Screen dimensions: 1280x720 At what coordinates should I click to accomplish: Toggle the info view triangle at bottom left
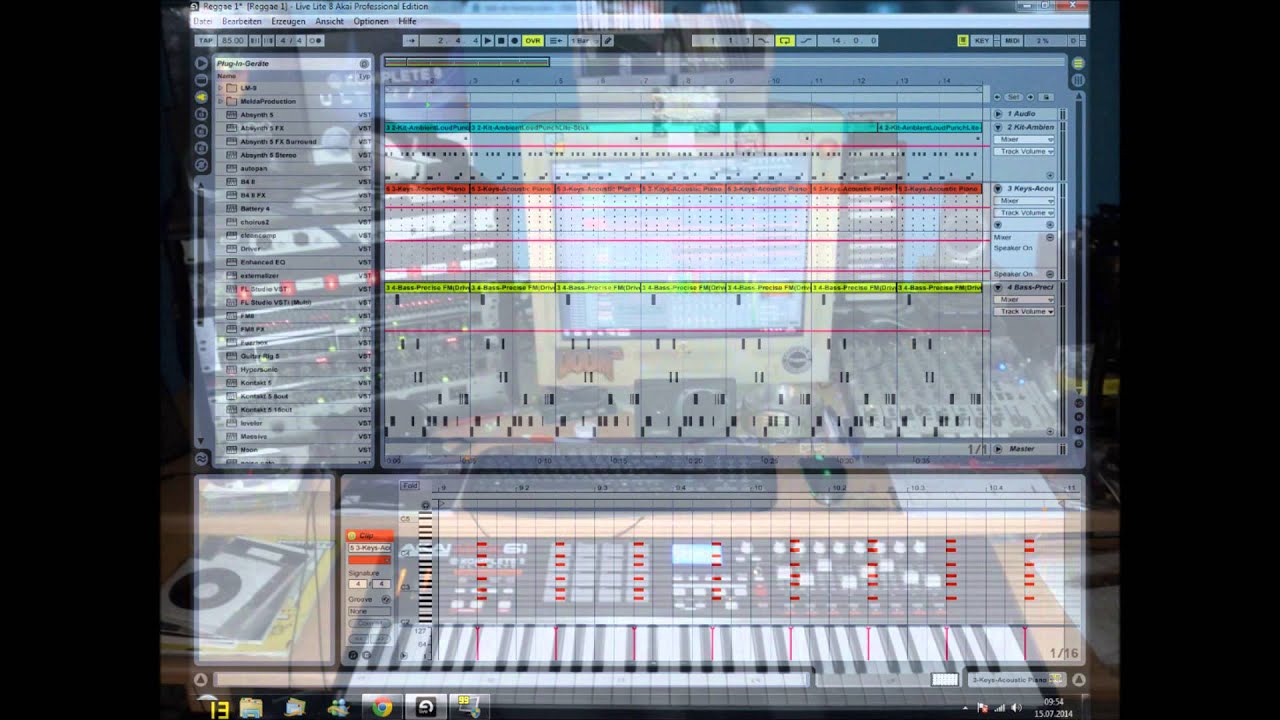point(202,680)
